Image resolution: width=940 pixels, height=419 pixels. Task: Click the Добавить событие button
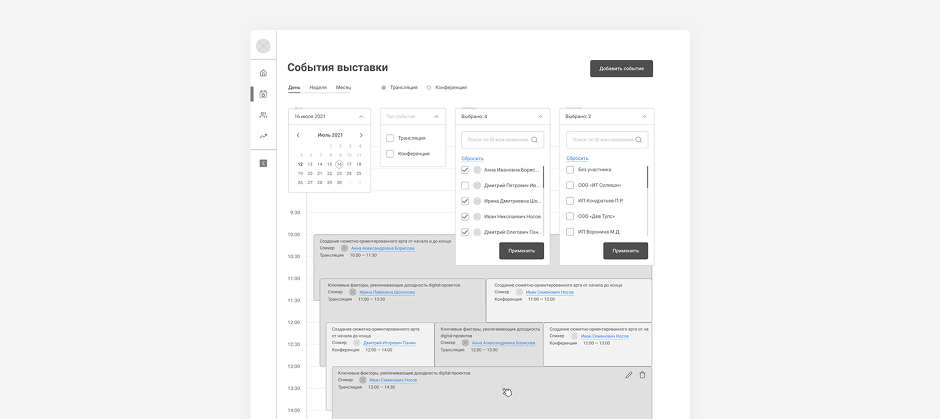621,68
